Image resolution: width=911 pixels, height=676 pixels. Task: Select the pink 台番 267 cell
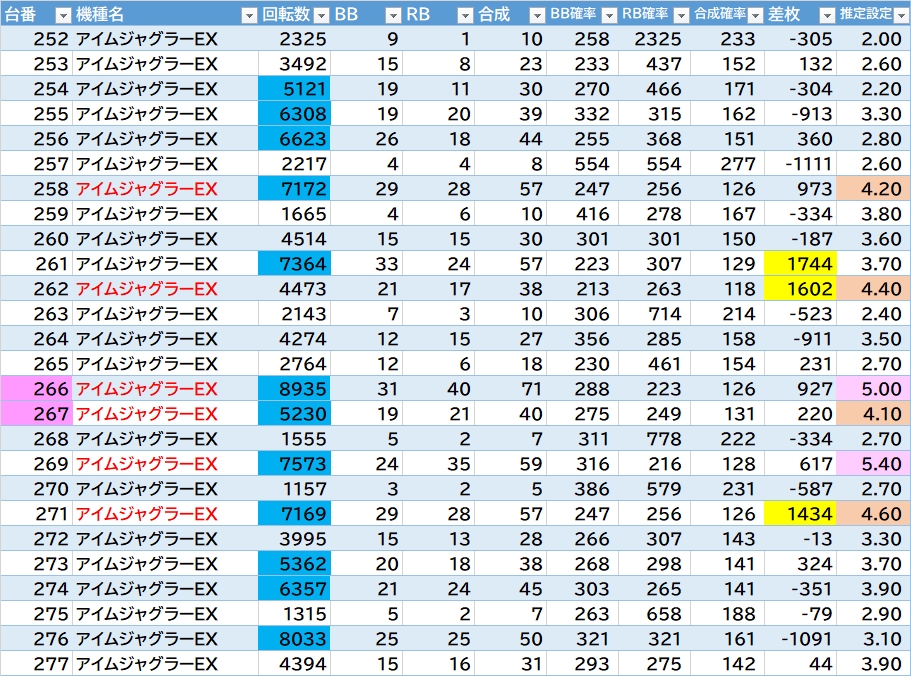pos(36,413)
